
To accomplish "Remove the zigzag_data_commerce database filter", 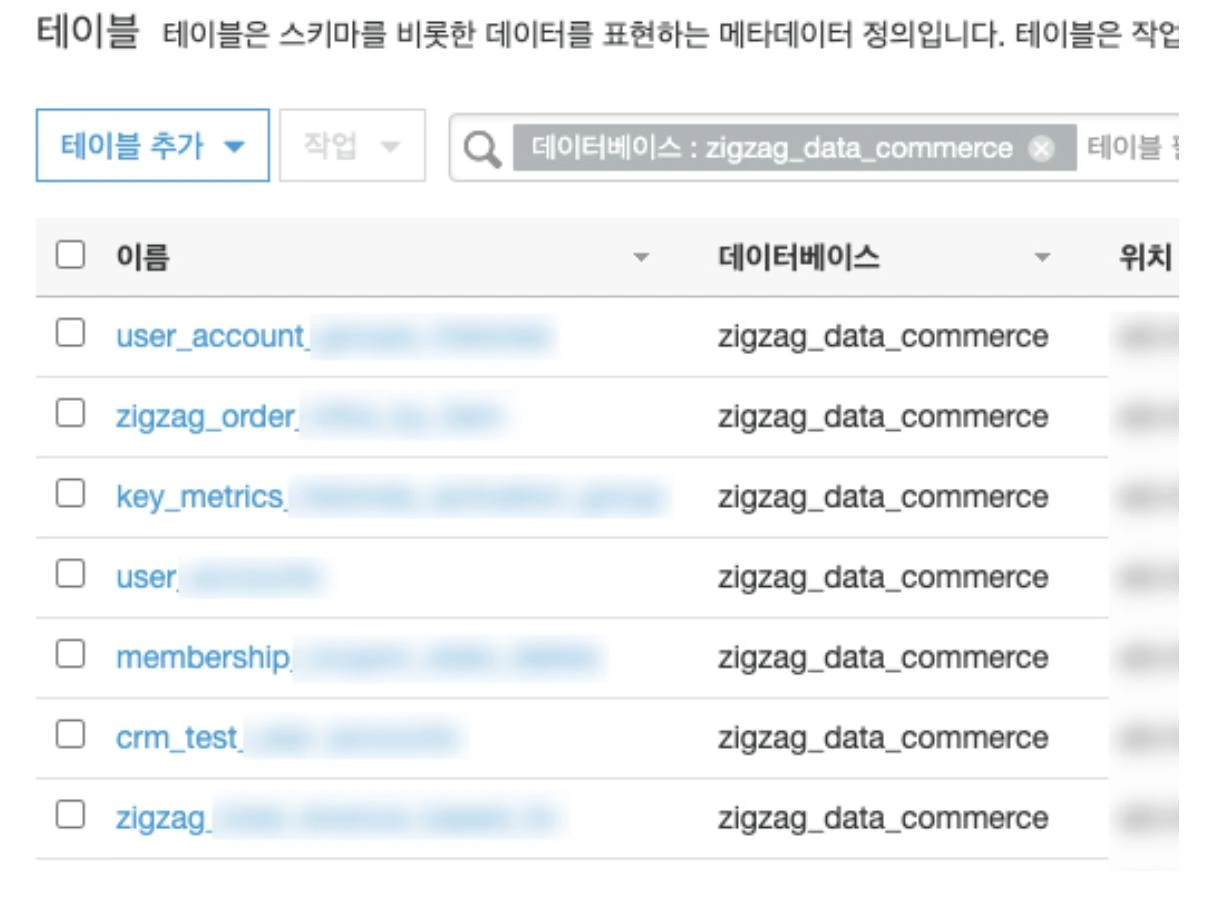I will [1041, 148].
